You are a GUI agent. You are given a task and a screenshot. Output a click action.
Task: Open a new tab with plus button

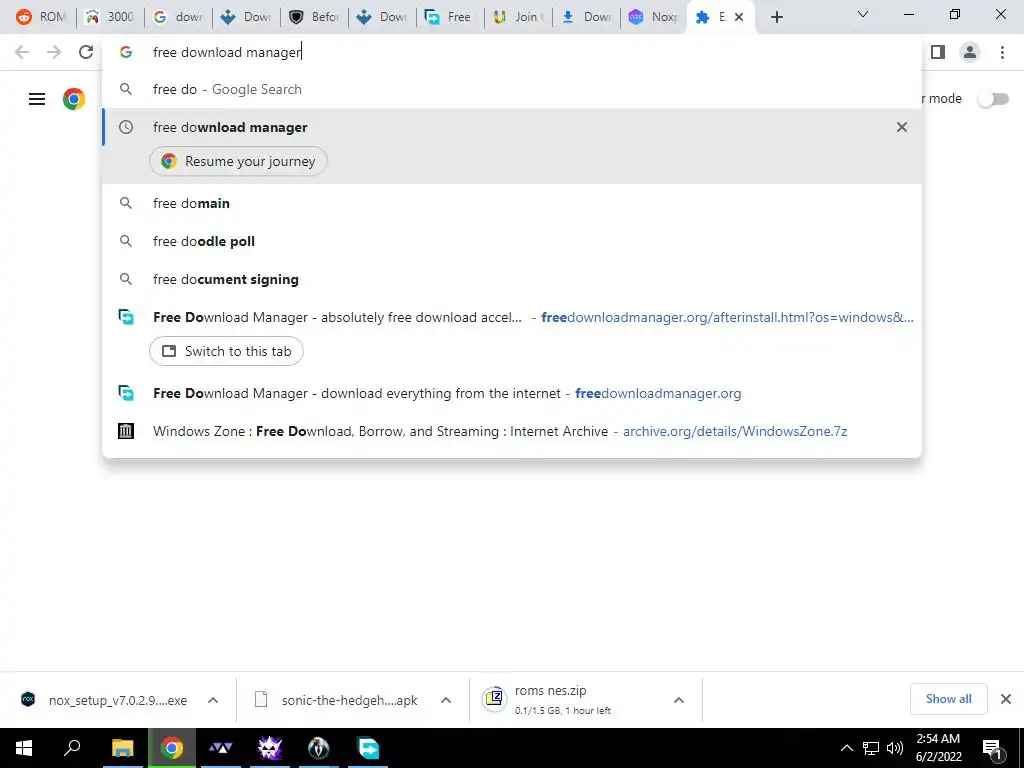tap(776, 17)
